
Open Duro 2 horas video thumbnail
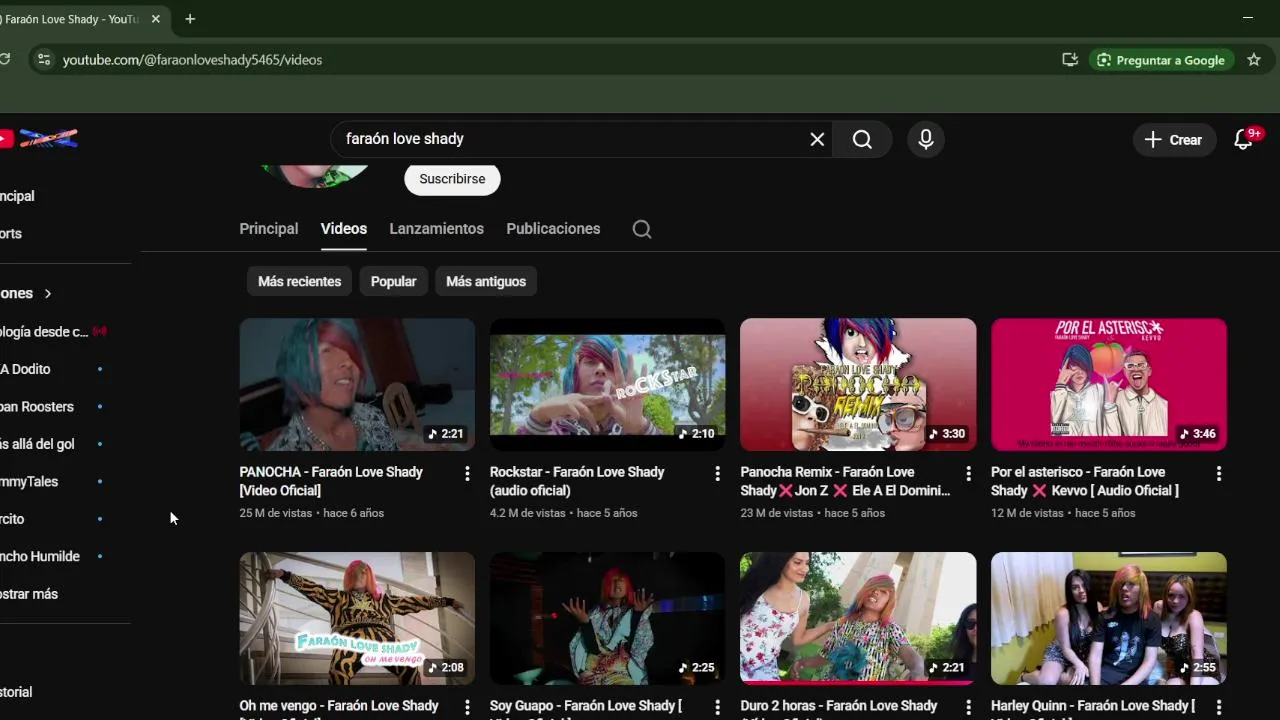[858, 618]
